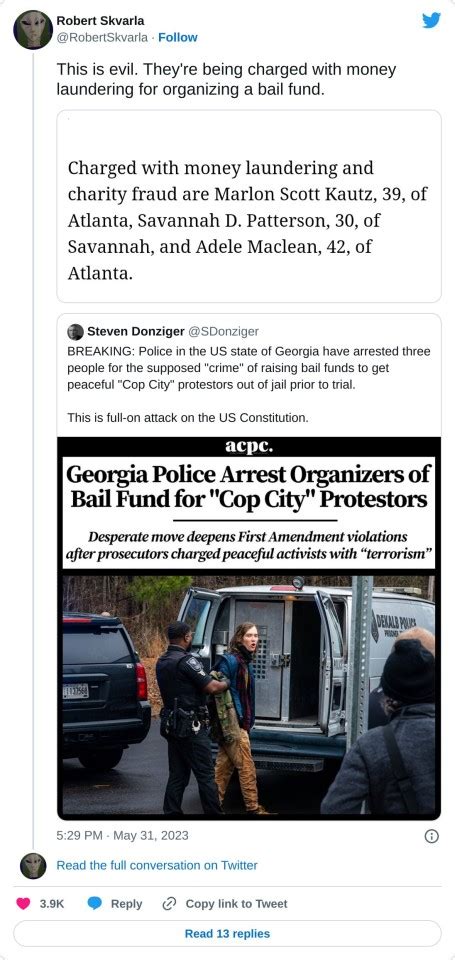Open Steven Donziger's quoted tweet text
The height and width of the screenshot is (960, 455).
click(249, 384)
